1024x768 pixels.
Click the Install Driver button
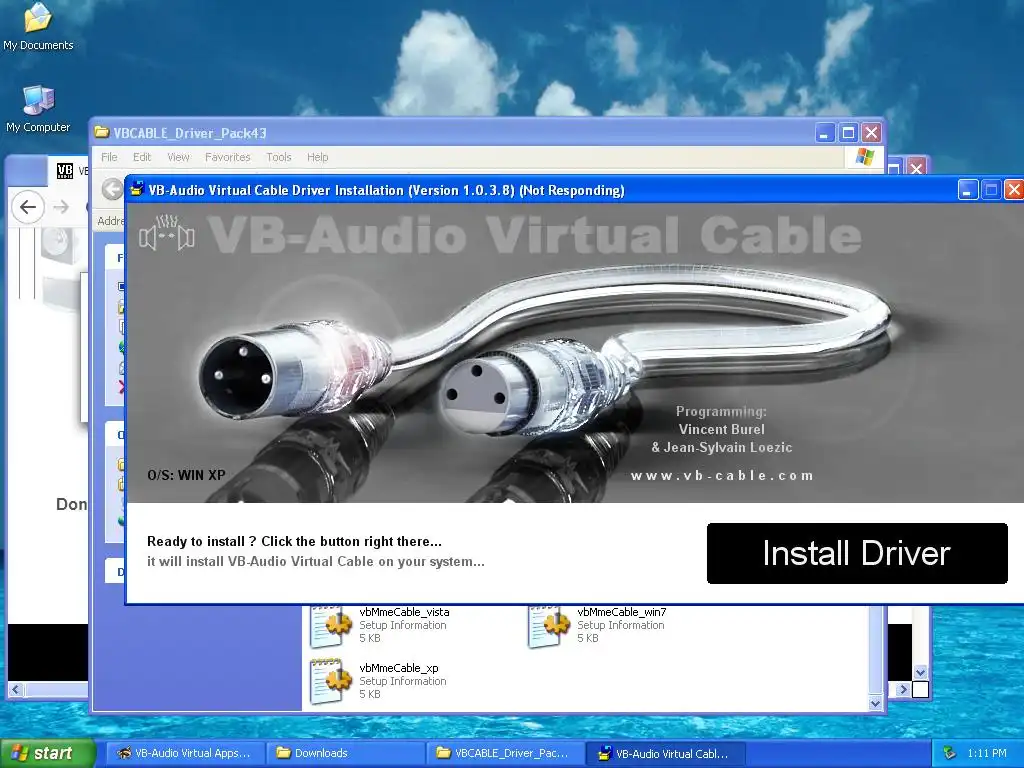click(857, 553)
